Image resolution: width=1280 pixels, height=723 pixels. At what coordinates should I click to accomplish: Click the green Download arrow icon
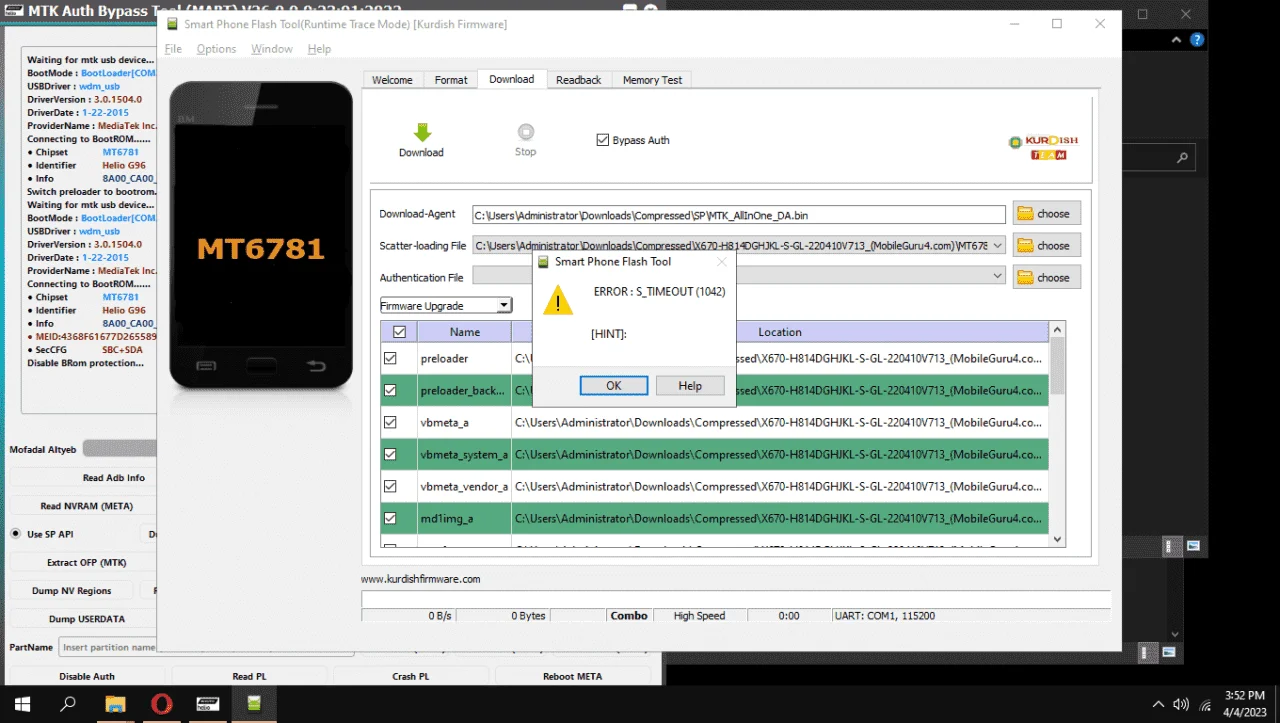tap(422, 132)
